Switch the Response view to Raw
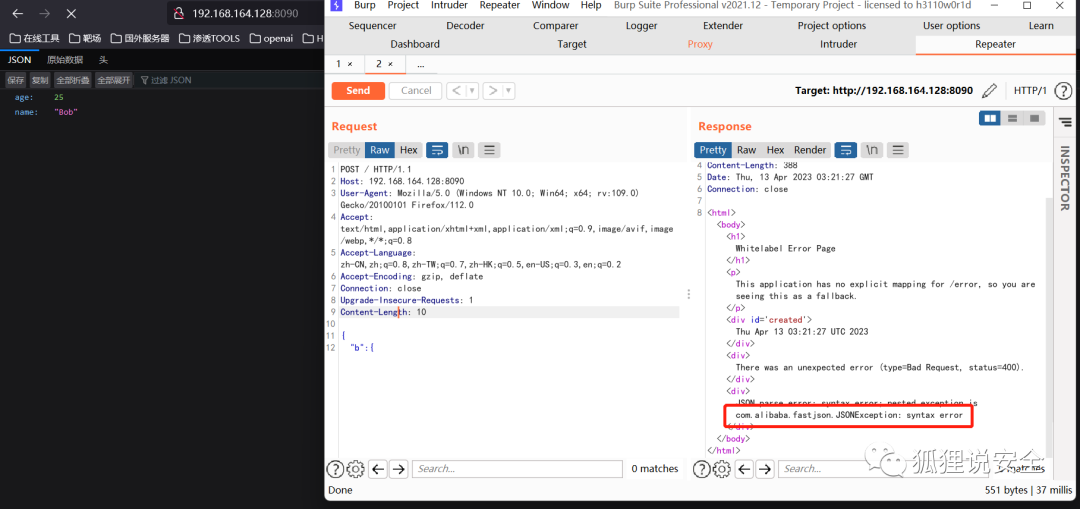Viewport: 1080px width, 509px height. click(x=746, y=150)
